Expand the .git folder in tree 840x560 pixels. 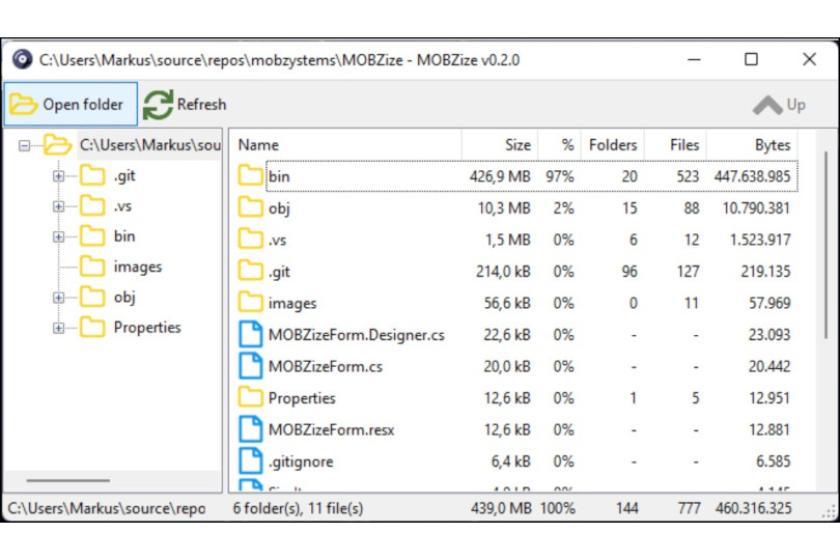click(58, 176)
